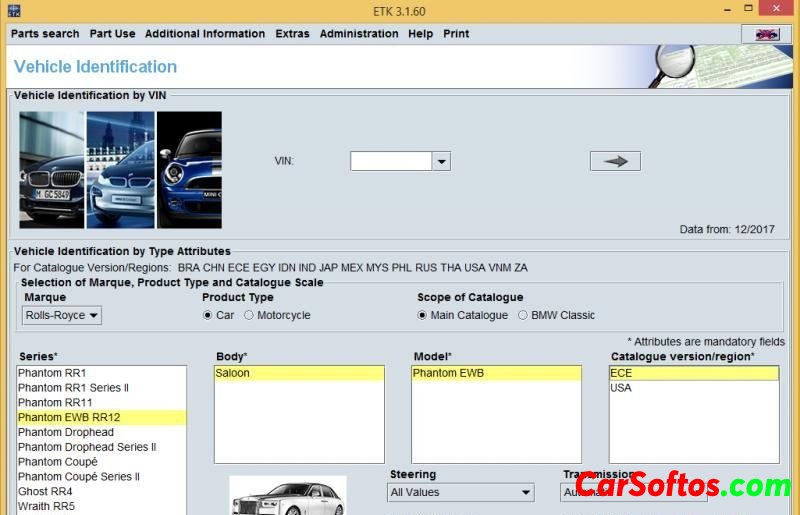Screen dimensions: 800x515
Task: Click the UK flag language icon
Action: [767, 34]
